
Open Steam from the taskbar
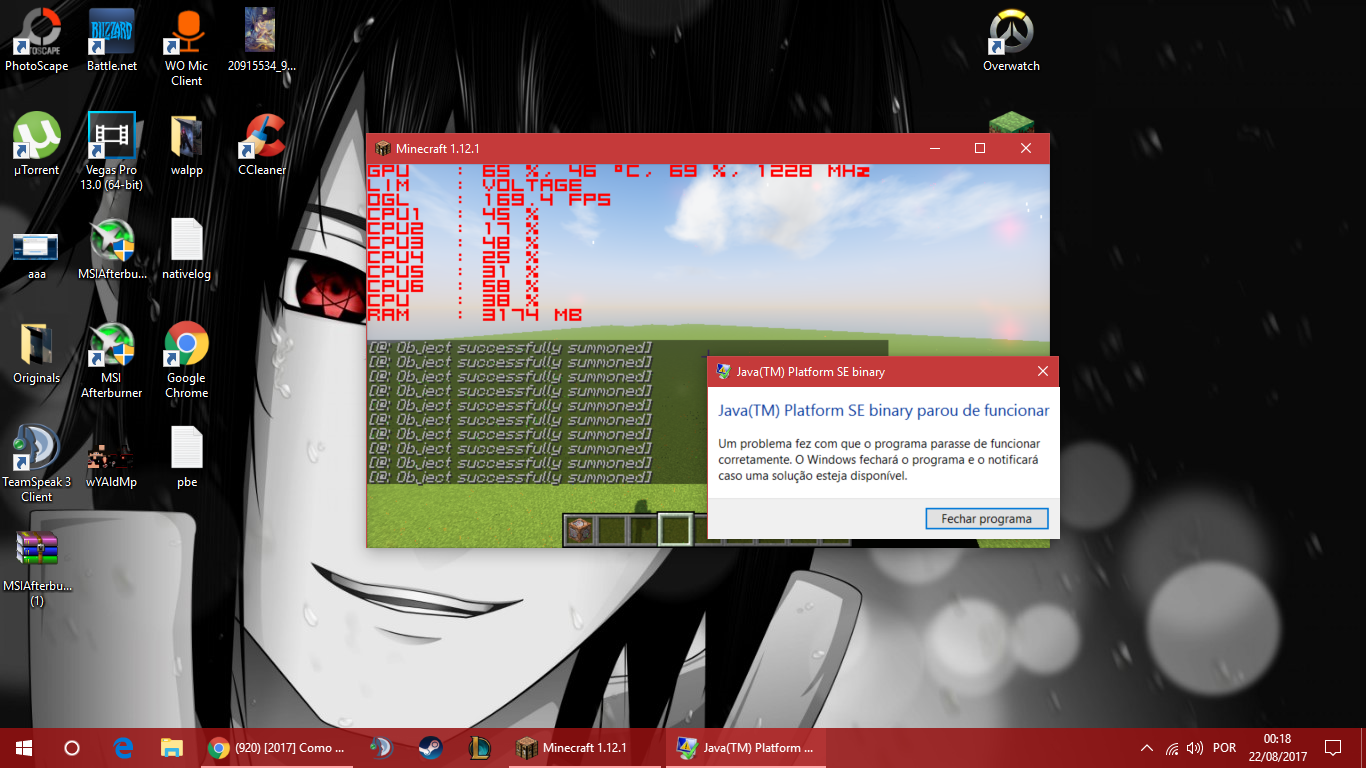pyautogui.click(x=430, y=748)
